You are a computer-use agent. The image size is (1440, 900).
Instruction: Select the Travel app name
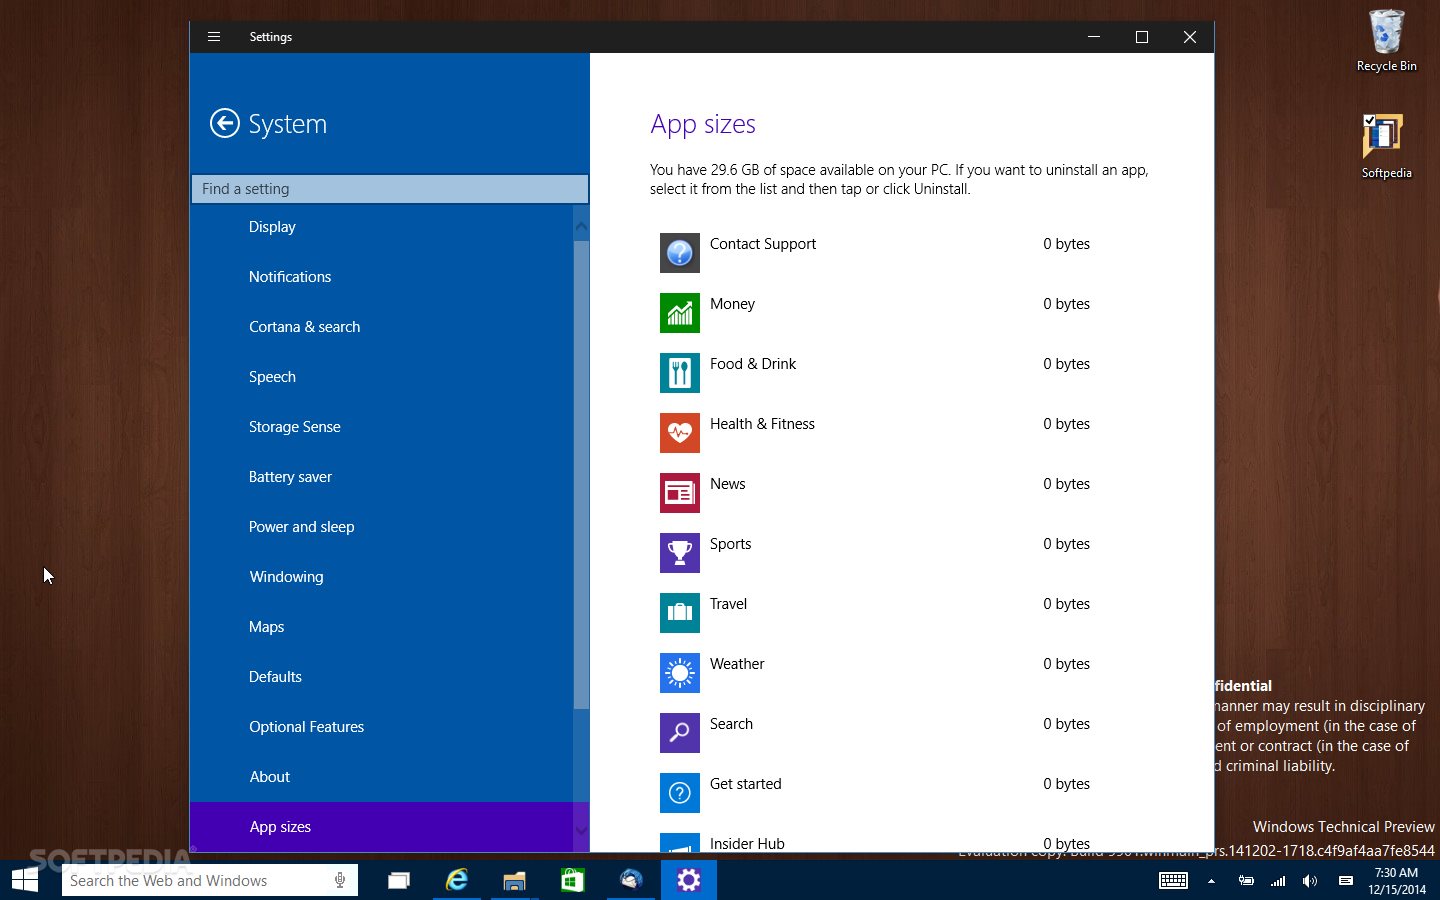coord(728,604)
